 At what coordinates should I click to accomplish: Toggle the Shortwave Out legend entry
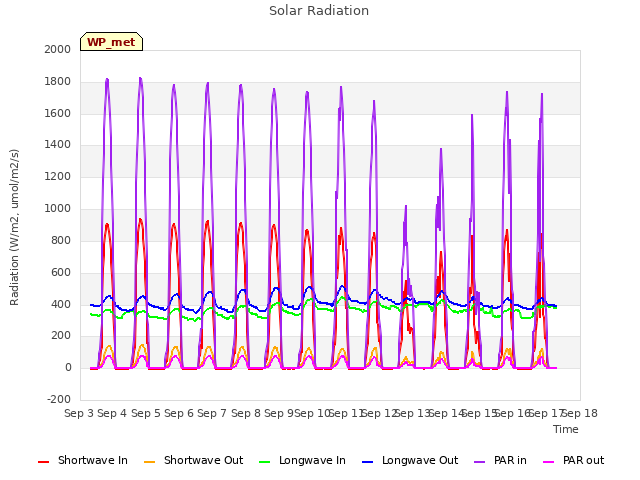pyautogui.click(x=193, y=460)
